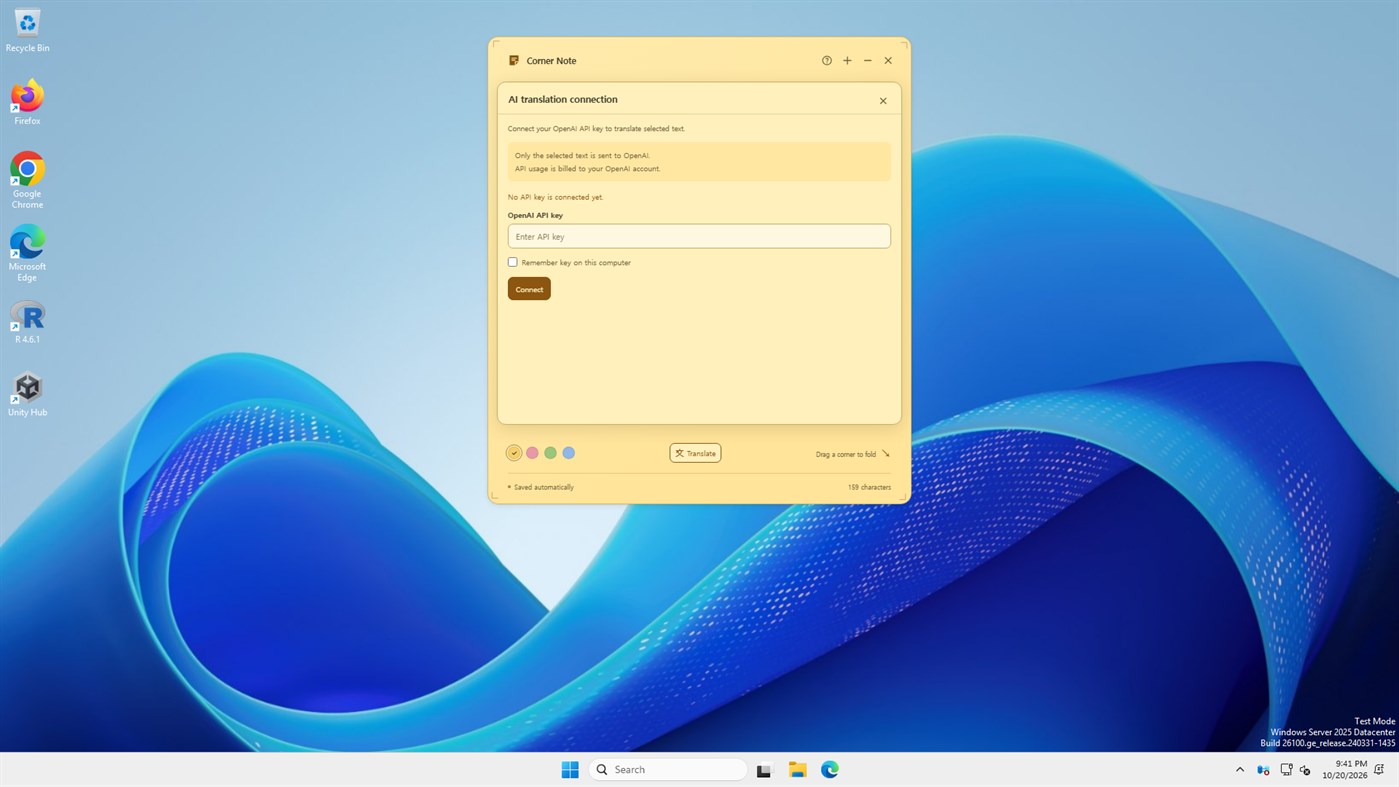Click the Corner Note app logo icon
Viewport: 1399px width, 787px height.
pos(514,61)
